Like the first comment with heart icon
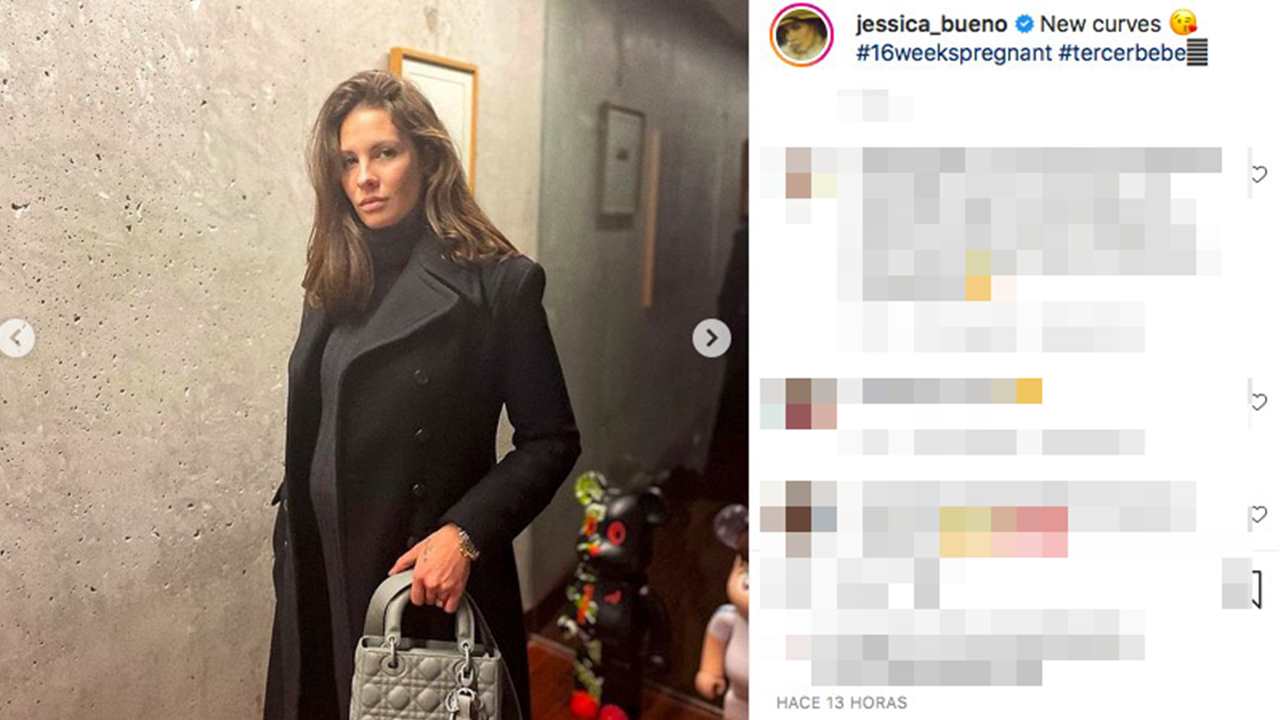 tap(1259, 174)
